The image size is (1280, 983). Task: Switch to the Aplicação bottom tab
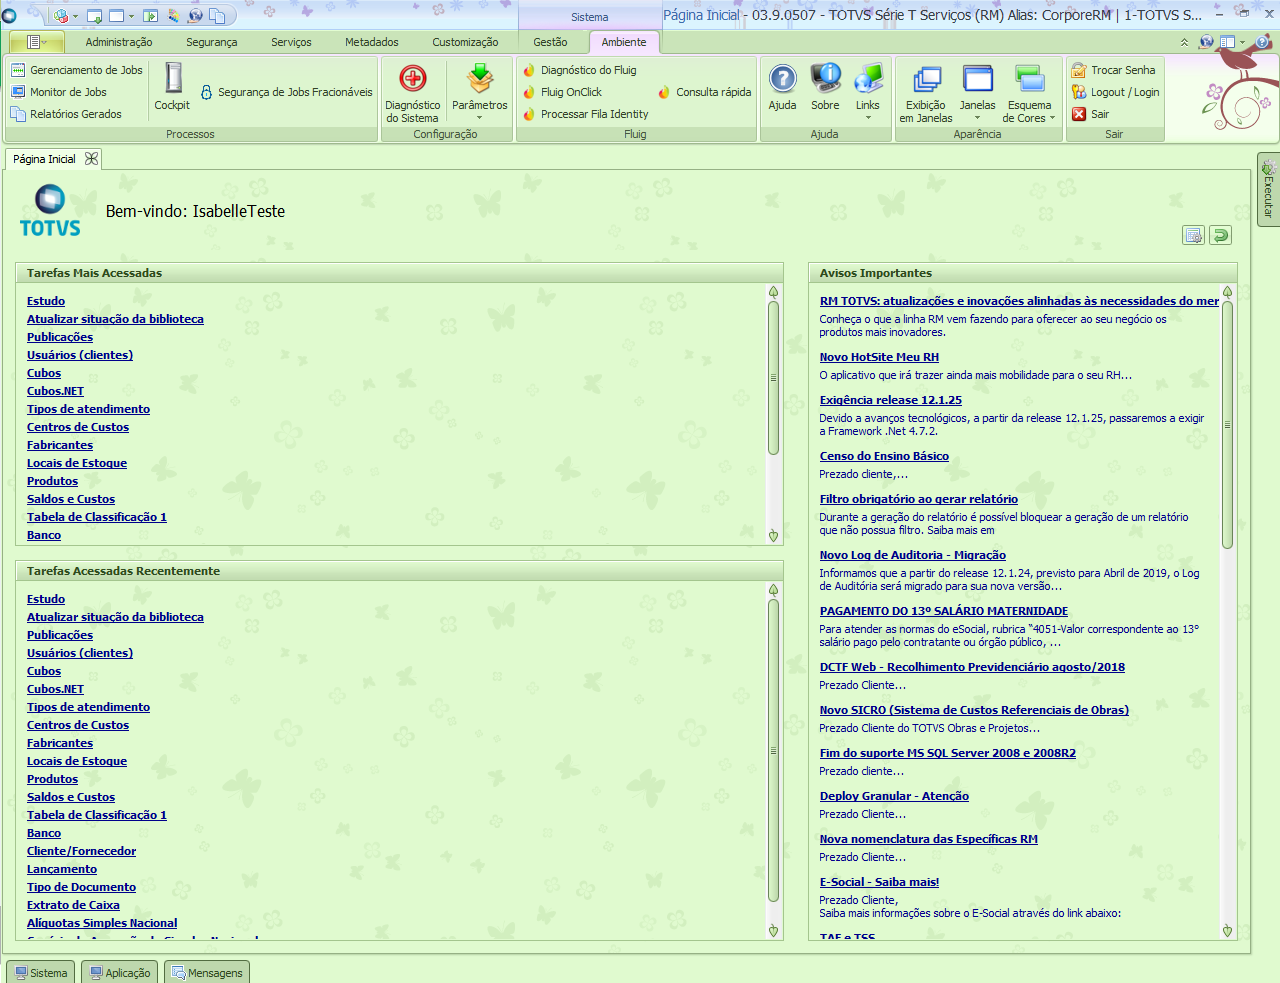pos(119,972)
